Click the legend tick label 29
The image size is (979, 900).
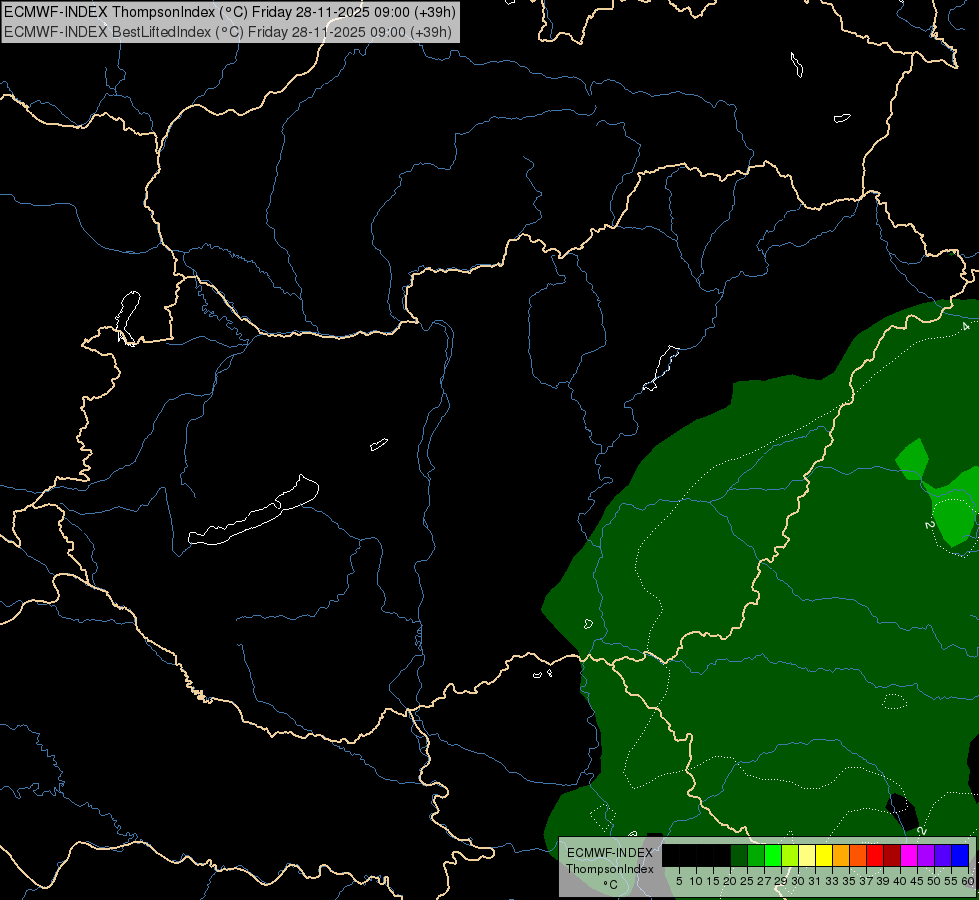[x=781, y=881]
